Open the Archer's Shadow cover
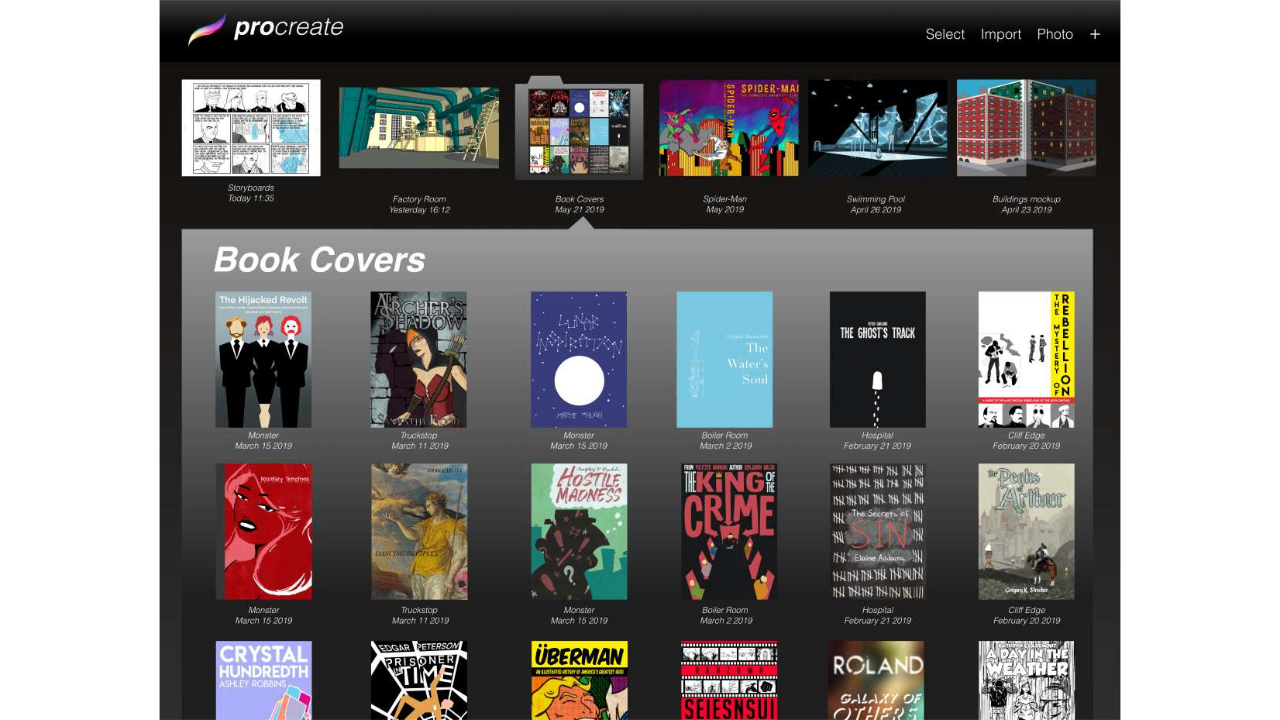This screenshot has height=720, width=1280. point(418,358)
